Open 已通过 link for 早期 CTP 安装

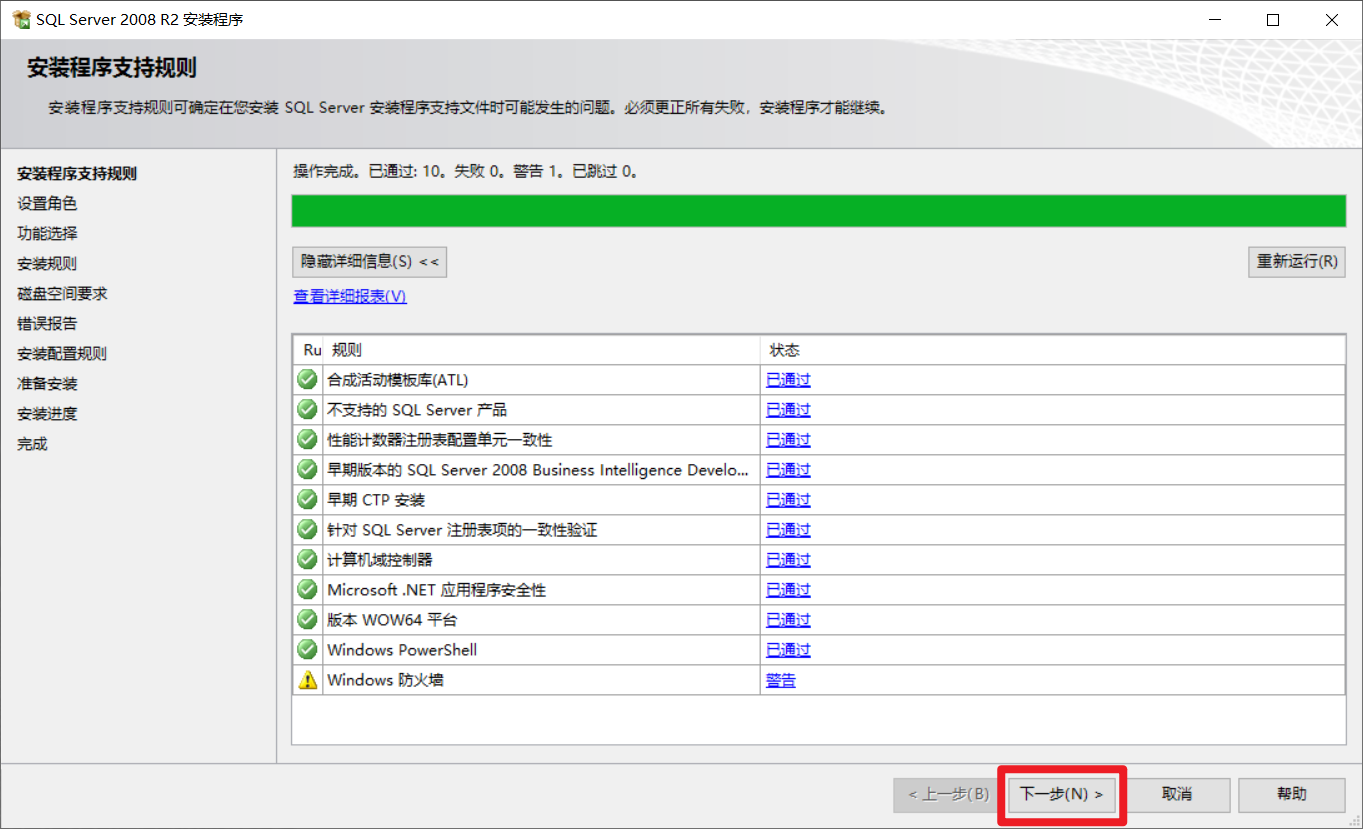tap(788, 500)
